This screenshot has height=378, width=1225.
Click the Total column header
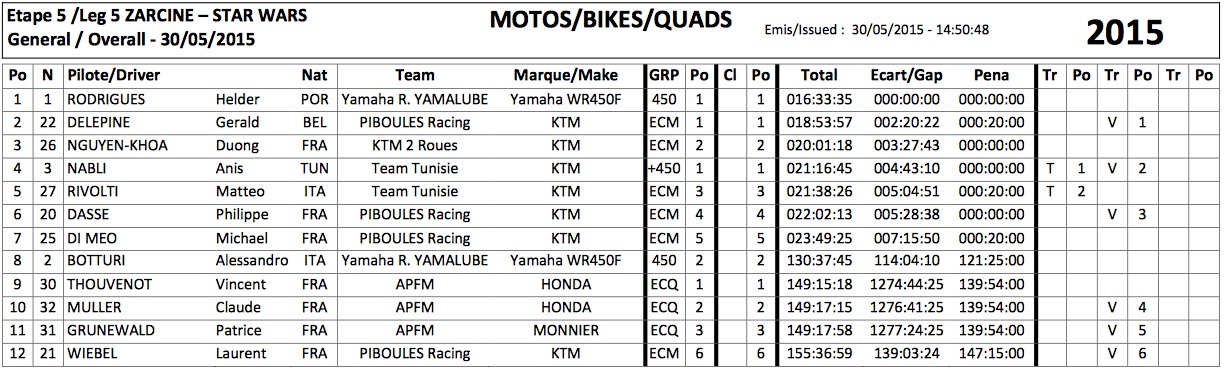(x=819, y=75)
